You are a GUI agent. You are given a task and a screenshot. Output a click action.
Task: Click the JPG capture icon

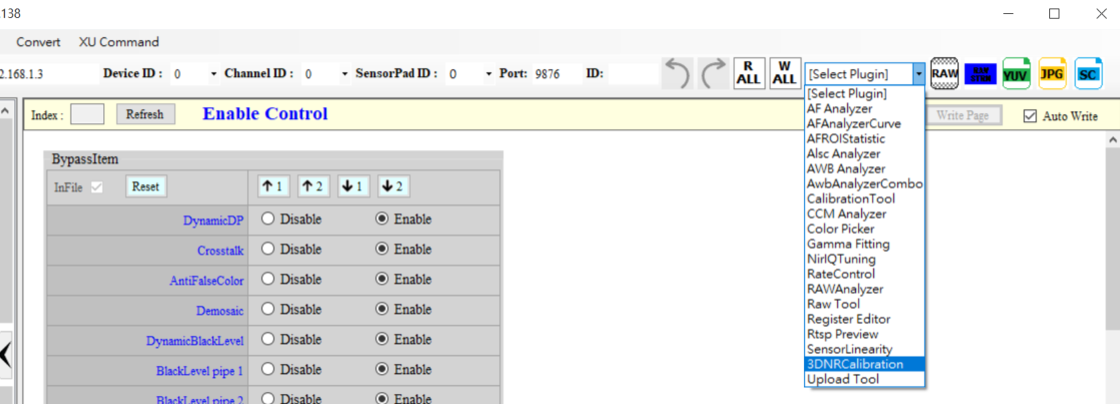[x=1052, y=73]
